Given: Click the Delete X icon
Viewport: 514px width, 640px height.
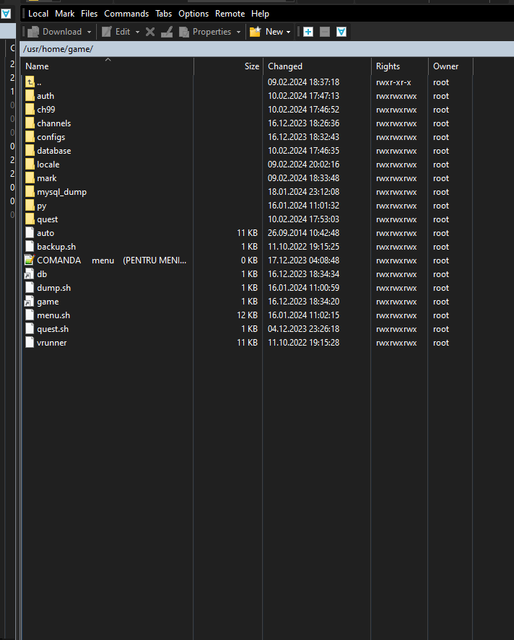Looking at the screenshot, I should [150, 32].
